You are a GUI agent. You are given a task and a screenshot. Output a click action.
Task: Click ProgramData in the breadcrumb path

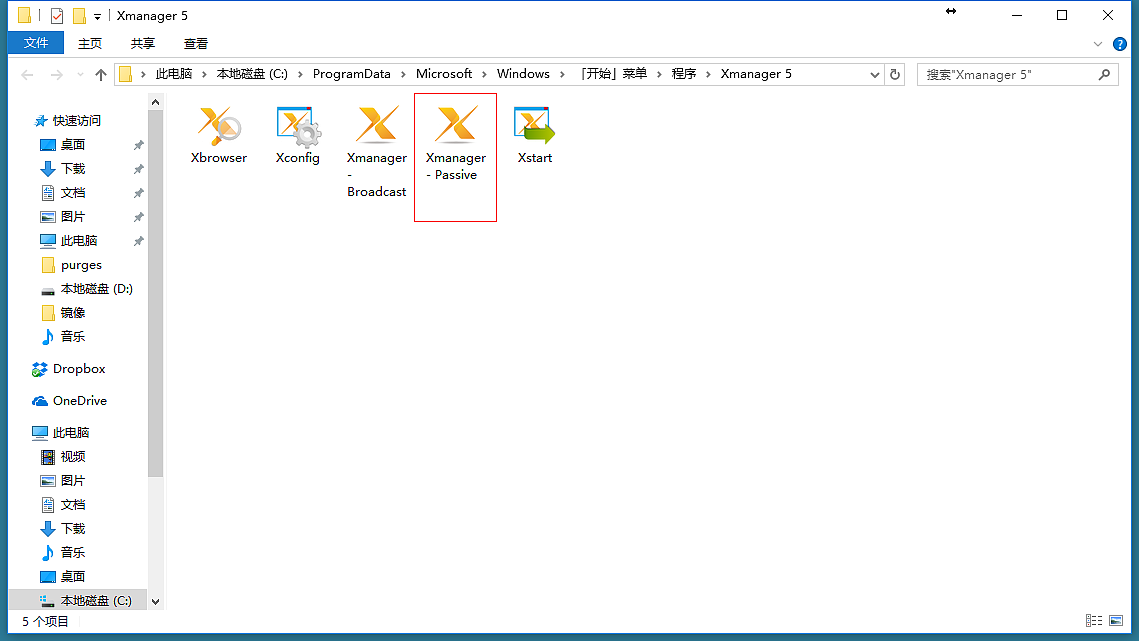click(x=351, y=74)
